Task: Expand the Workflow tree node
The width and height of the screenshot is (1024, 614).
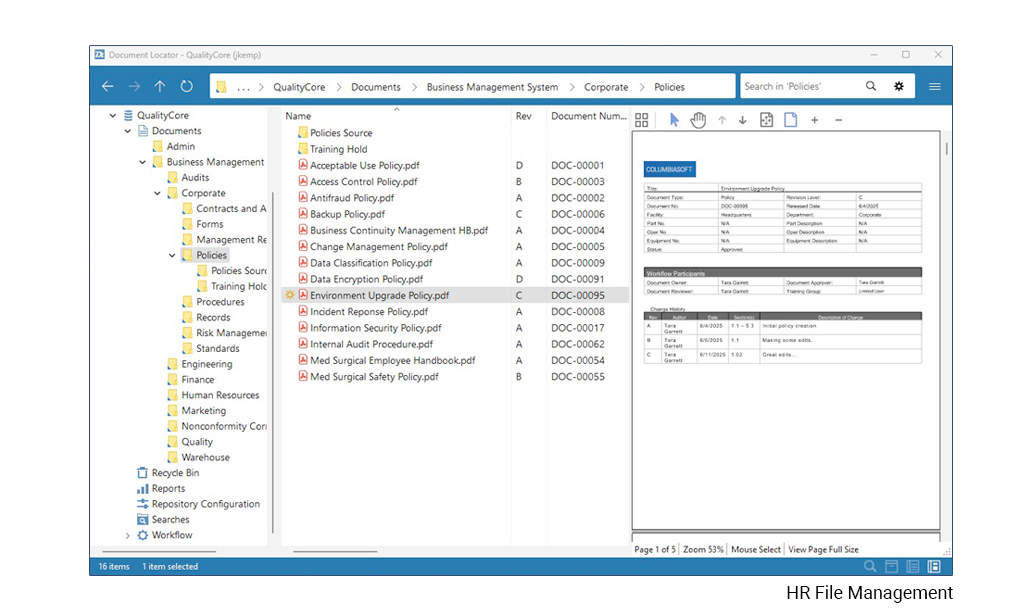Action: pos(127,536)
